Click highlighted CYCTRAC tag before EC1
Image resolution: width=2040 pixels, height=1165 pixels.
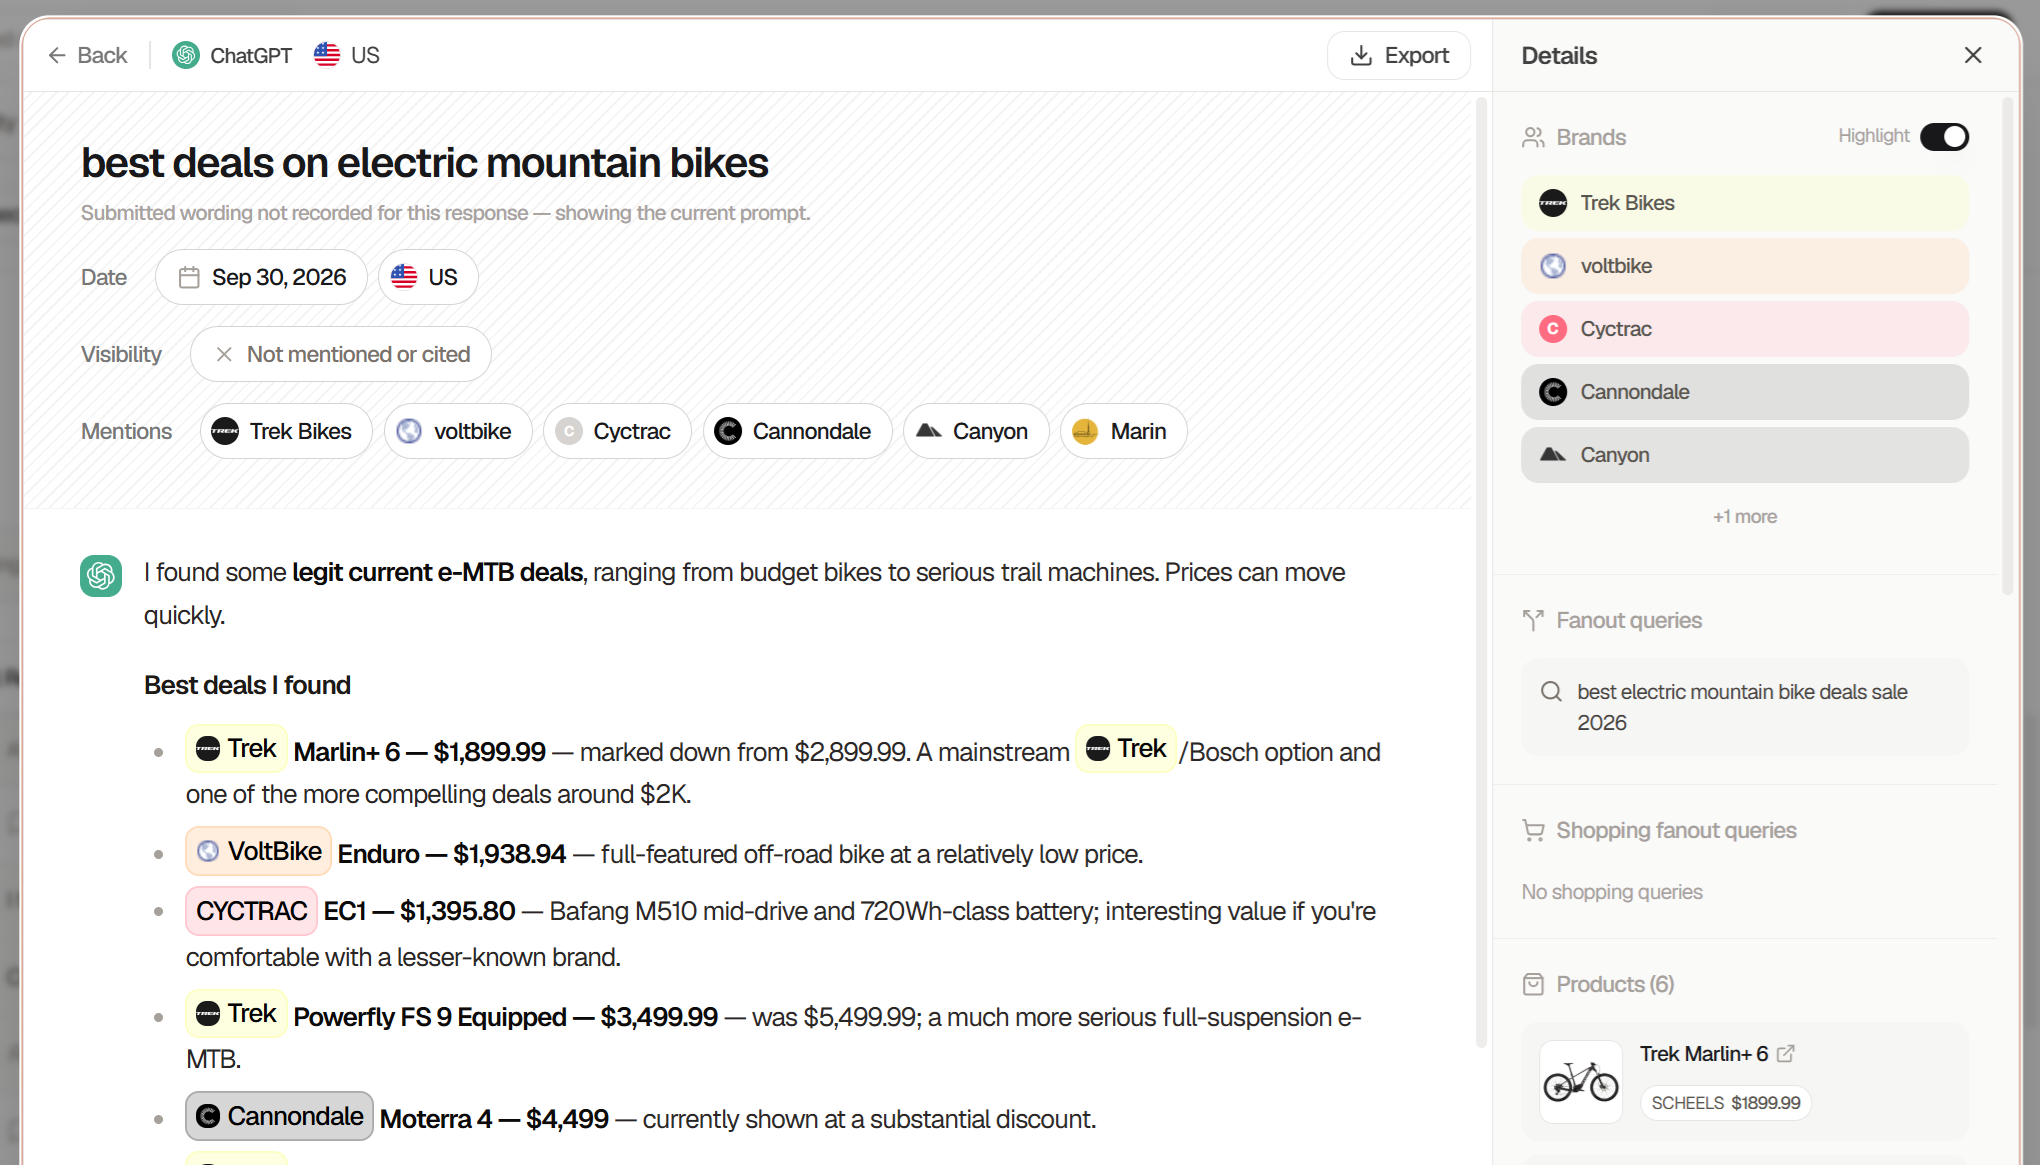tap(251, 911)
